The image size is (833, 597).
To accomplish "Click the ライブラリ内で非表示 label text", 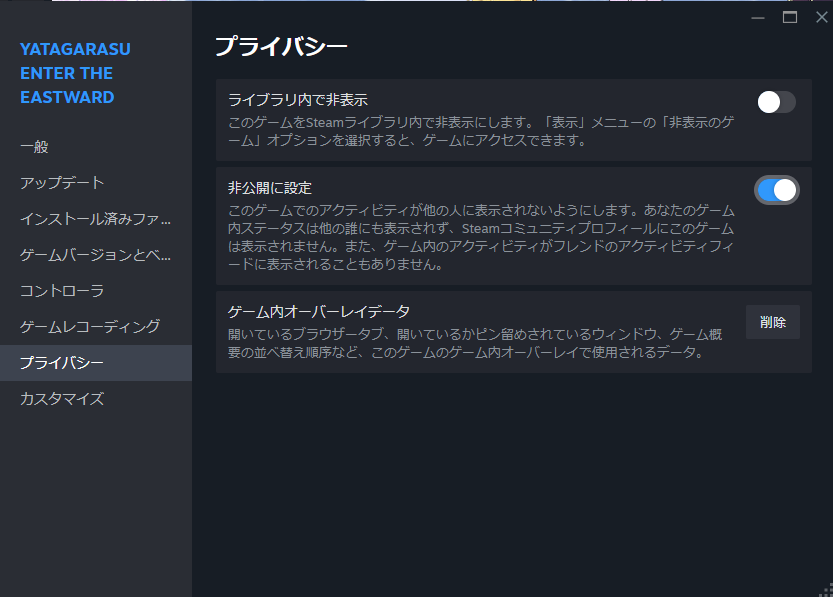I will pos(298,100).
